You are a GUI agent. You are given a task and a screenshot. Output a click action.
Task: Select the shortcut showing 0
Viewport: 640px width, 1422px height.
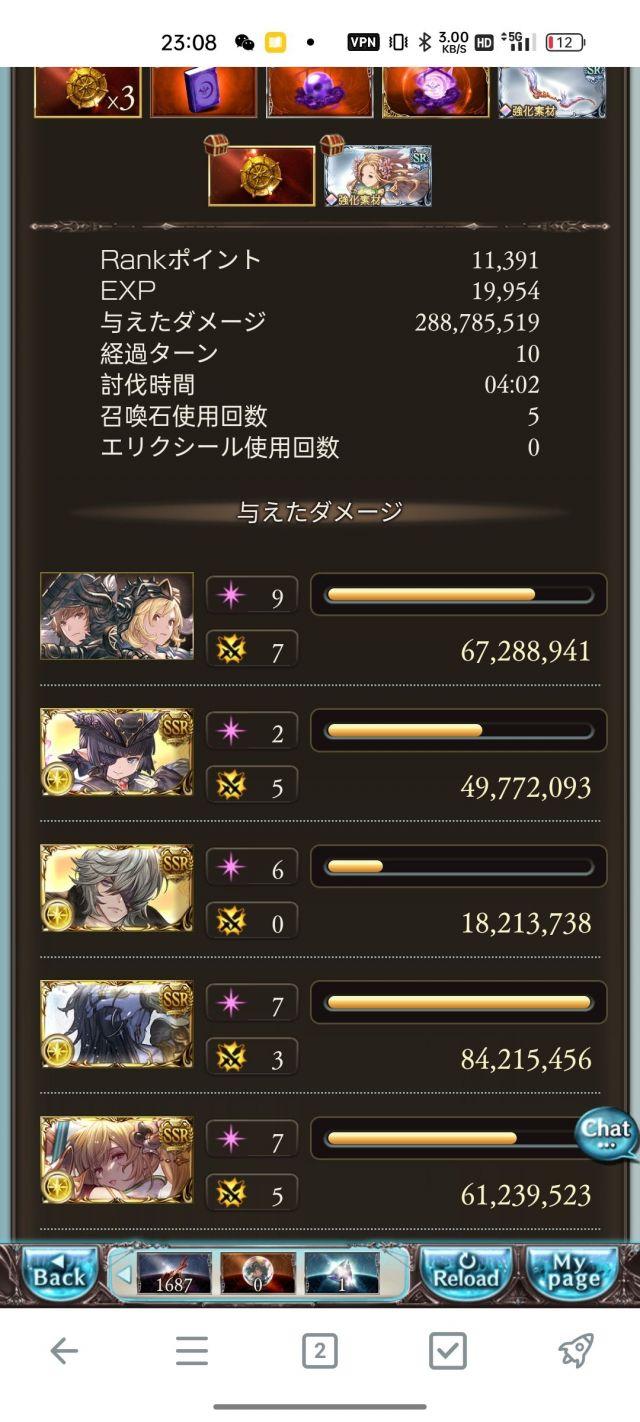pos(258,1273)
